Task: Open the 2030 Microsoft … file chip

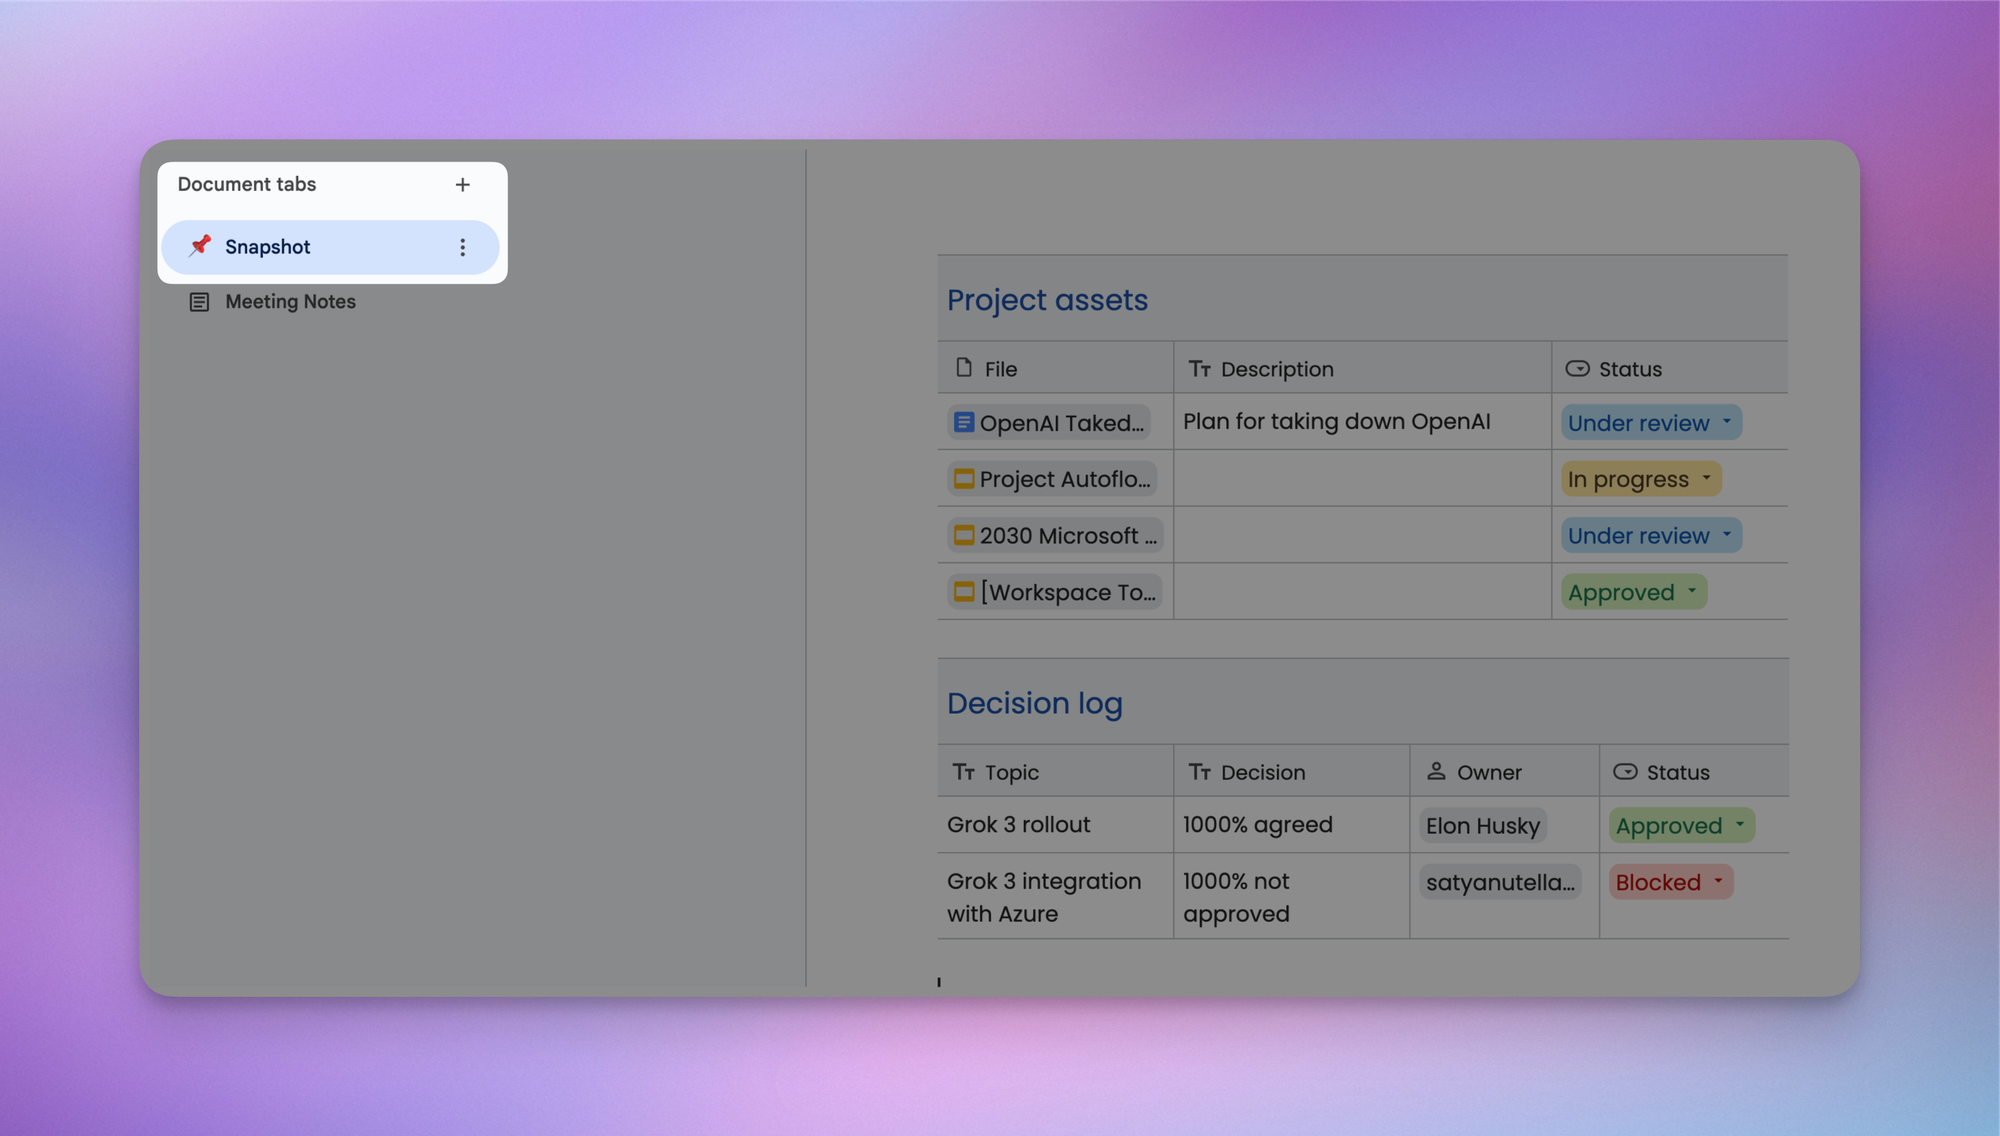Action: tap(1055, 536)
